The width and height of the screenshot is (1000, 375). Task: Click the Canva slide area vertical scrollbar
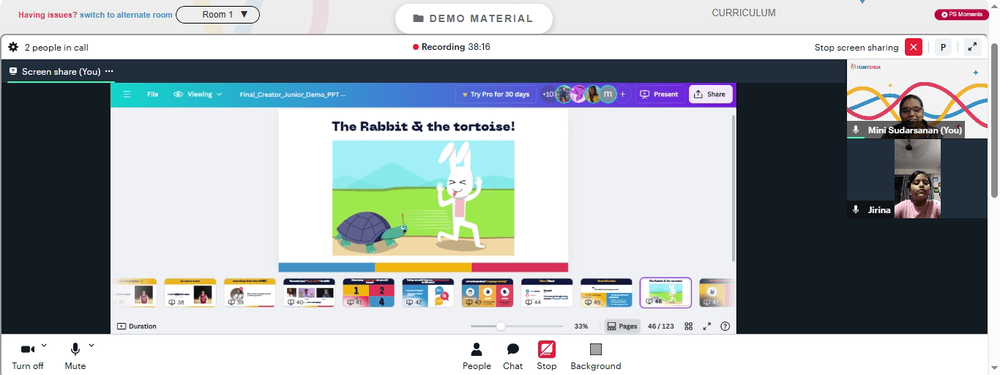coord(733,188)
